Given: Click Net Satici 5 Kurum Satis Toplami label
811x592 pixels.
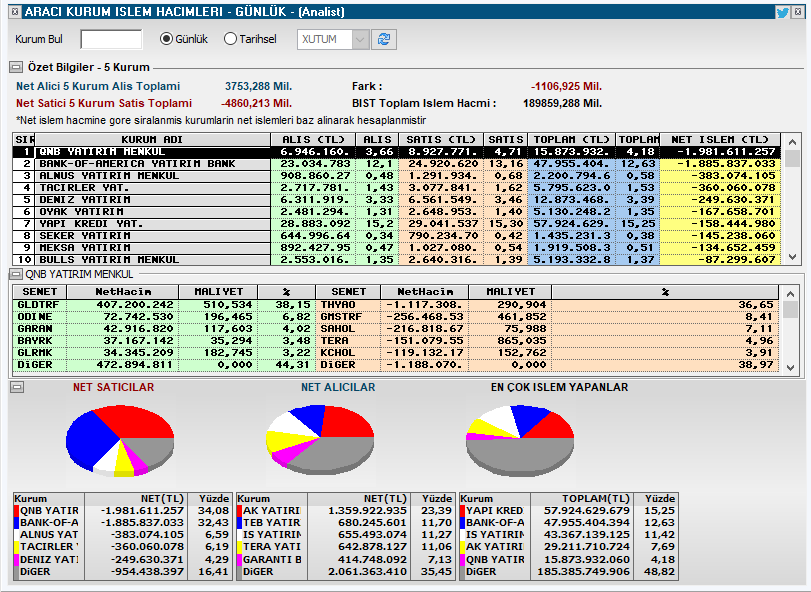Looking at the screenshot, I should pos(104,103).
